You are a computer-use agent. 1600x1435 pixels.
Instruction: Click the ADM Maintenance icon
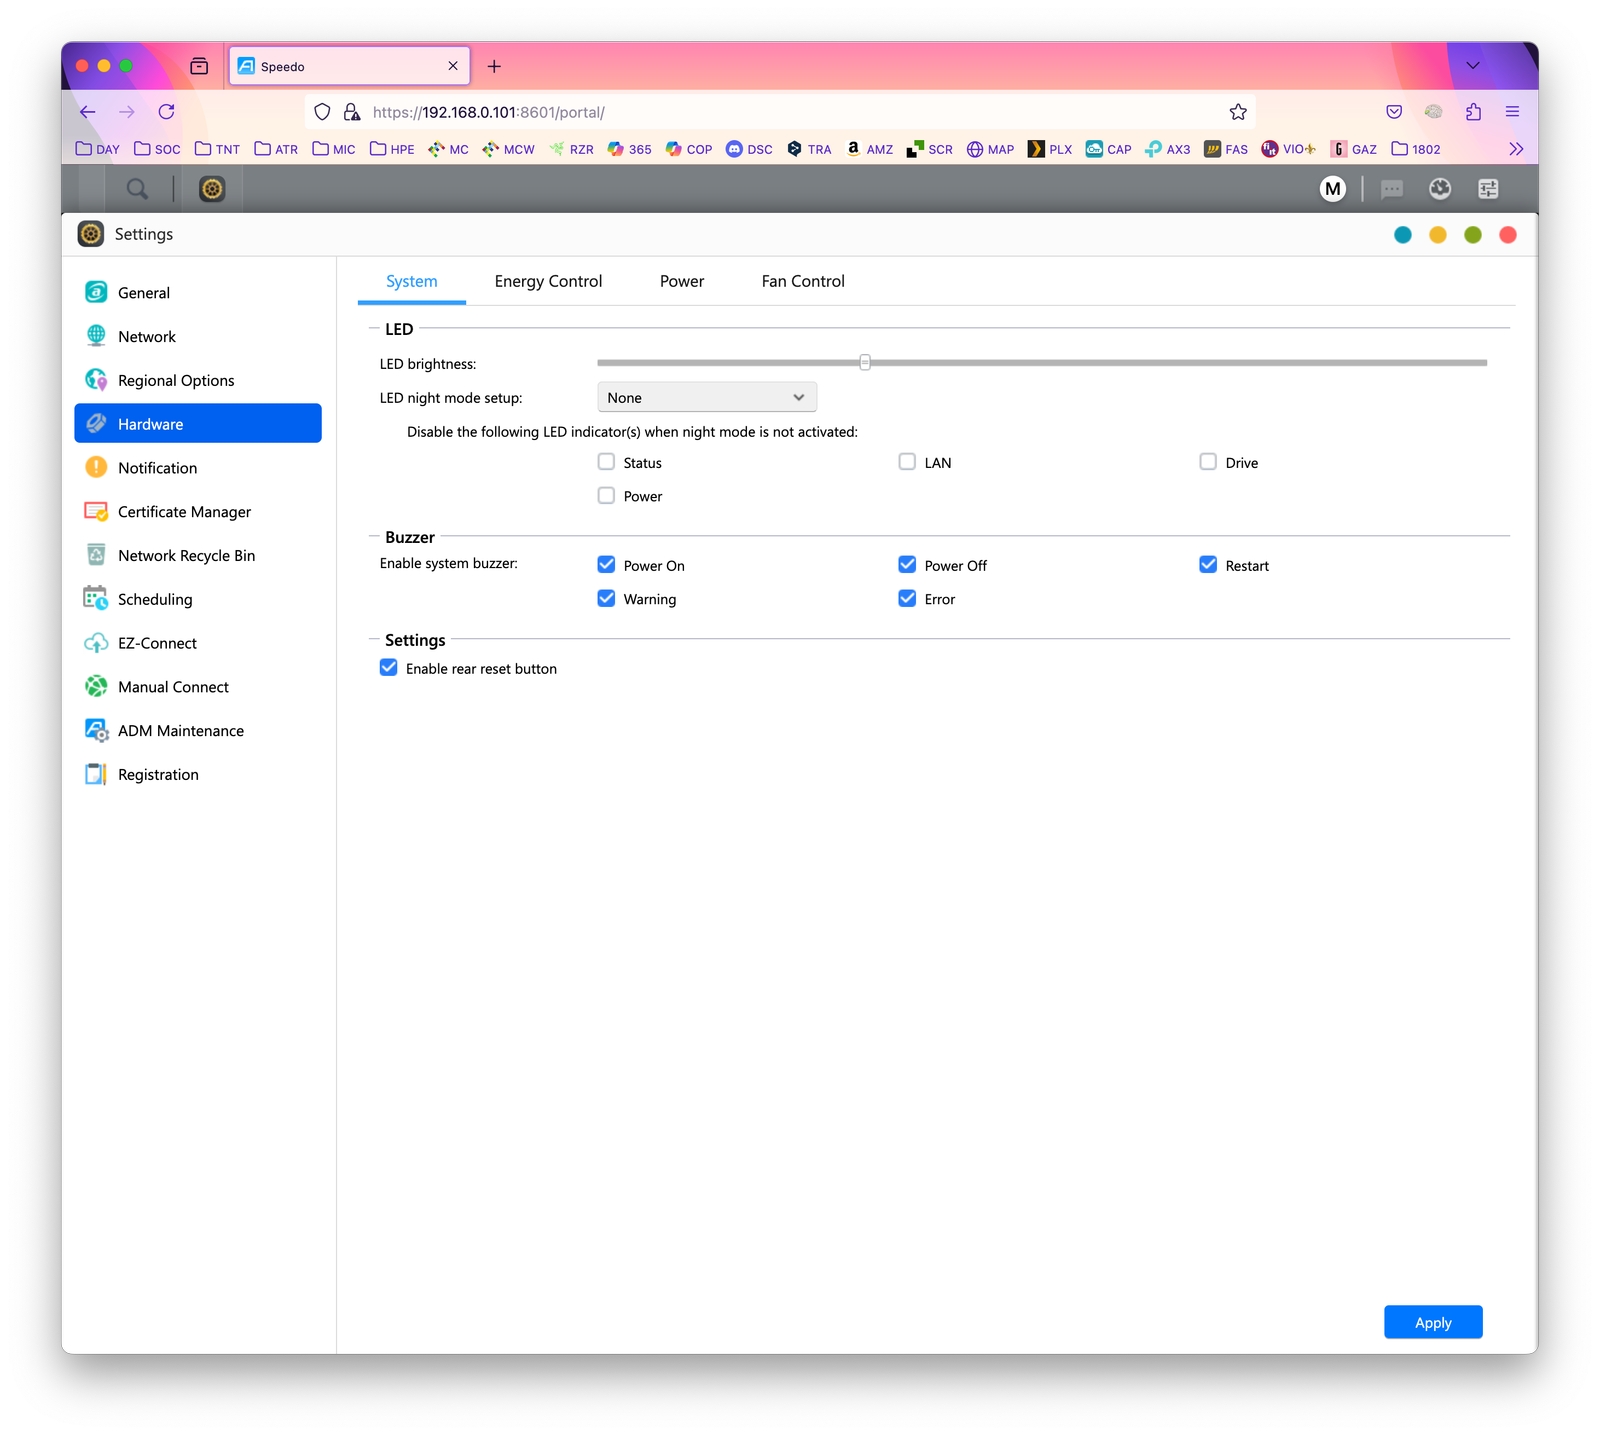(96, 730)
